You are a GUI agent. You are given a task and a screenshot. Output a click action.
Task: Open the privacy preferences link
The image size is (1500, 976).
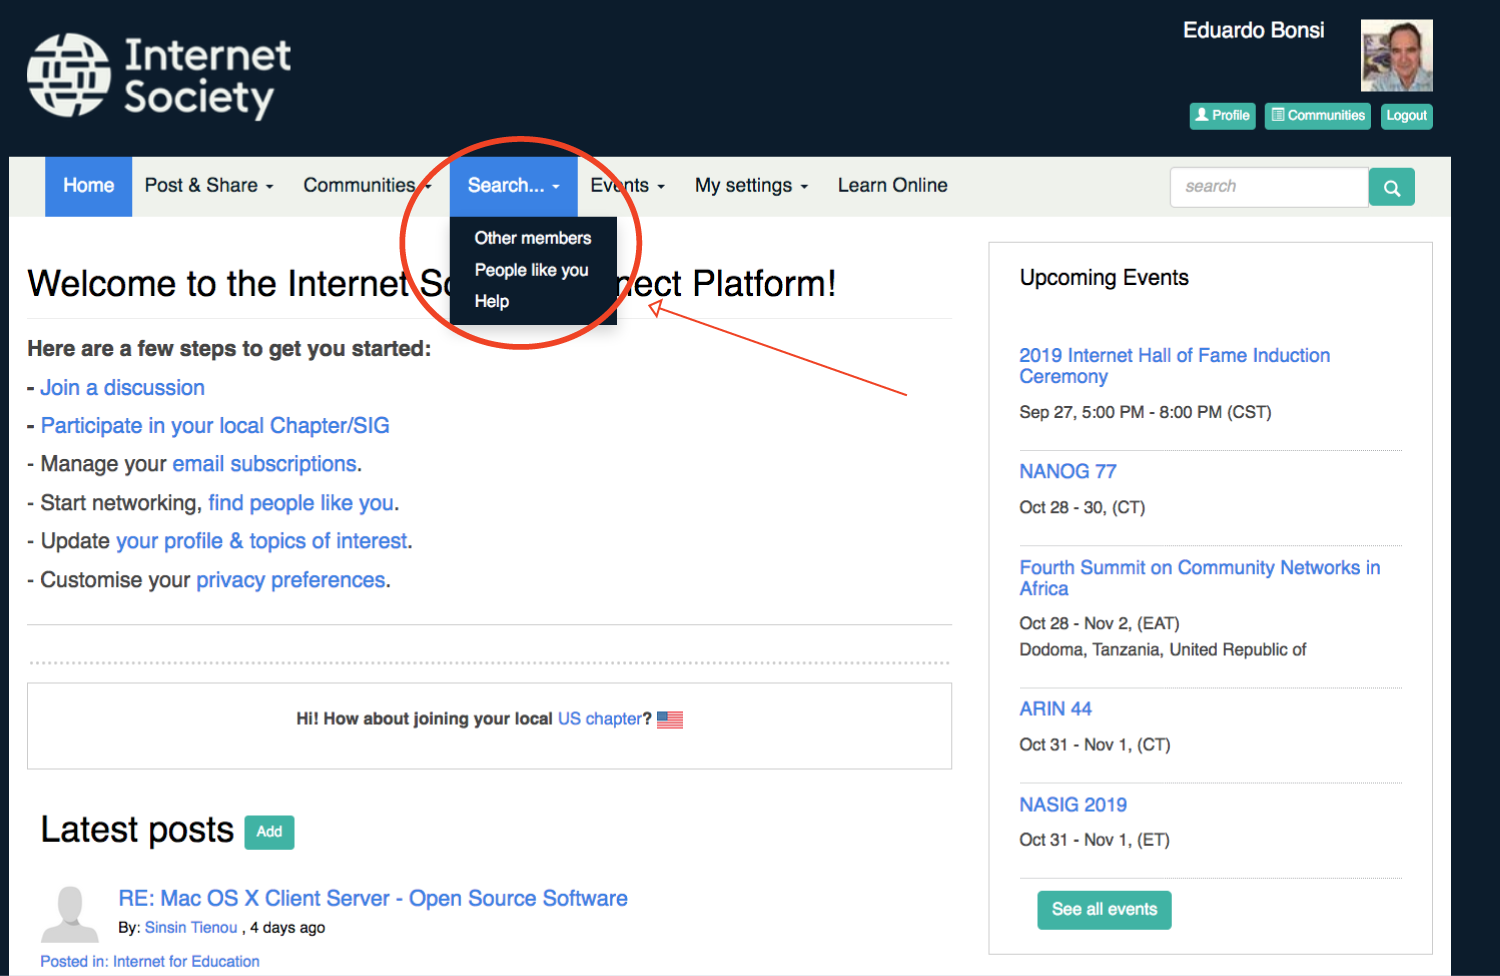tap(291, 580)
